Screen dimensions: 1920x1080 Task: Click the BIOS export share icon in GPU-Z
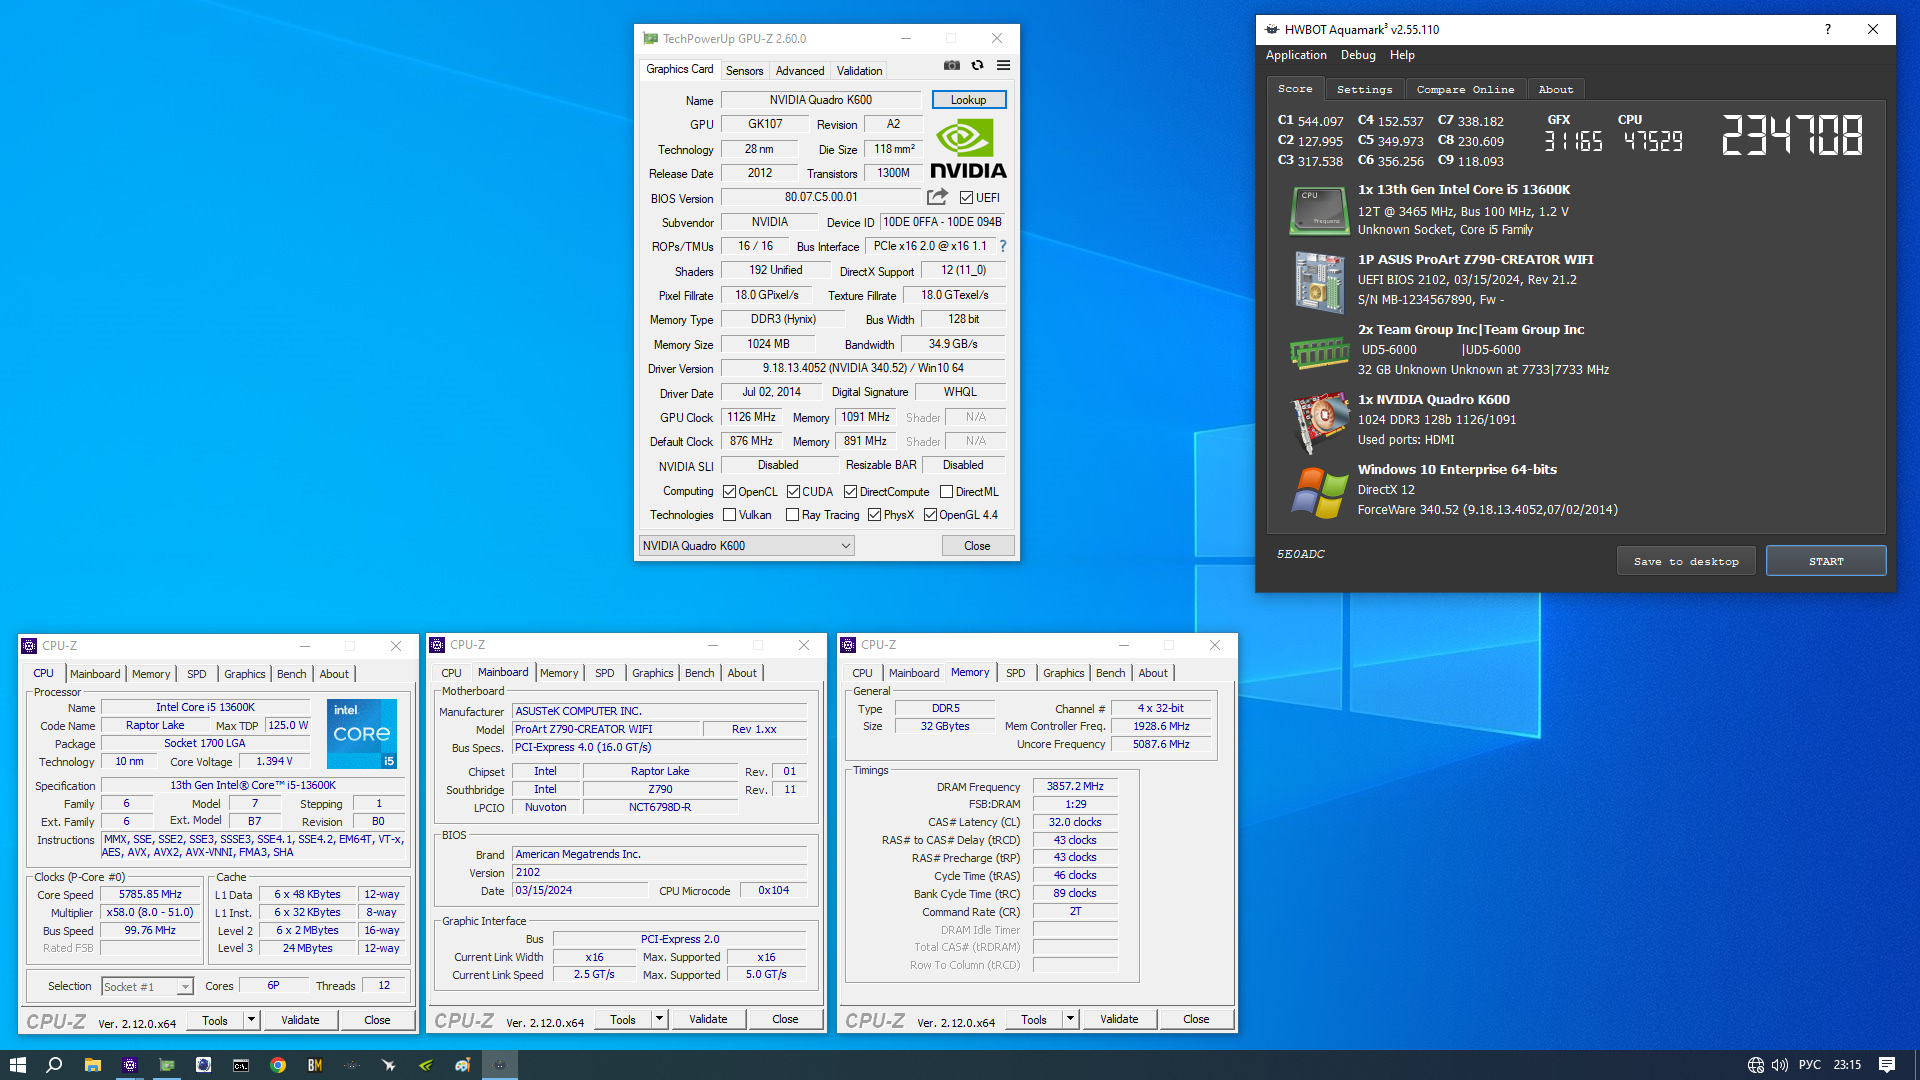937,197
